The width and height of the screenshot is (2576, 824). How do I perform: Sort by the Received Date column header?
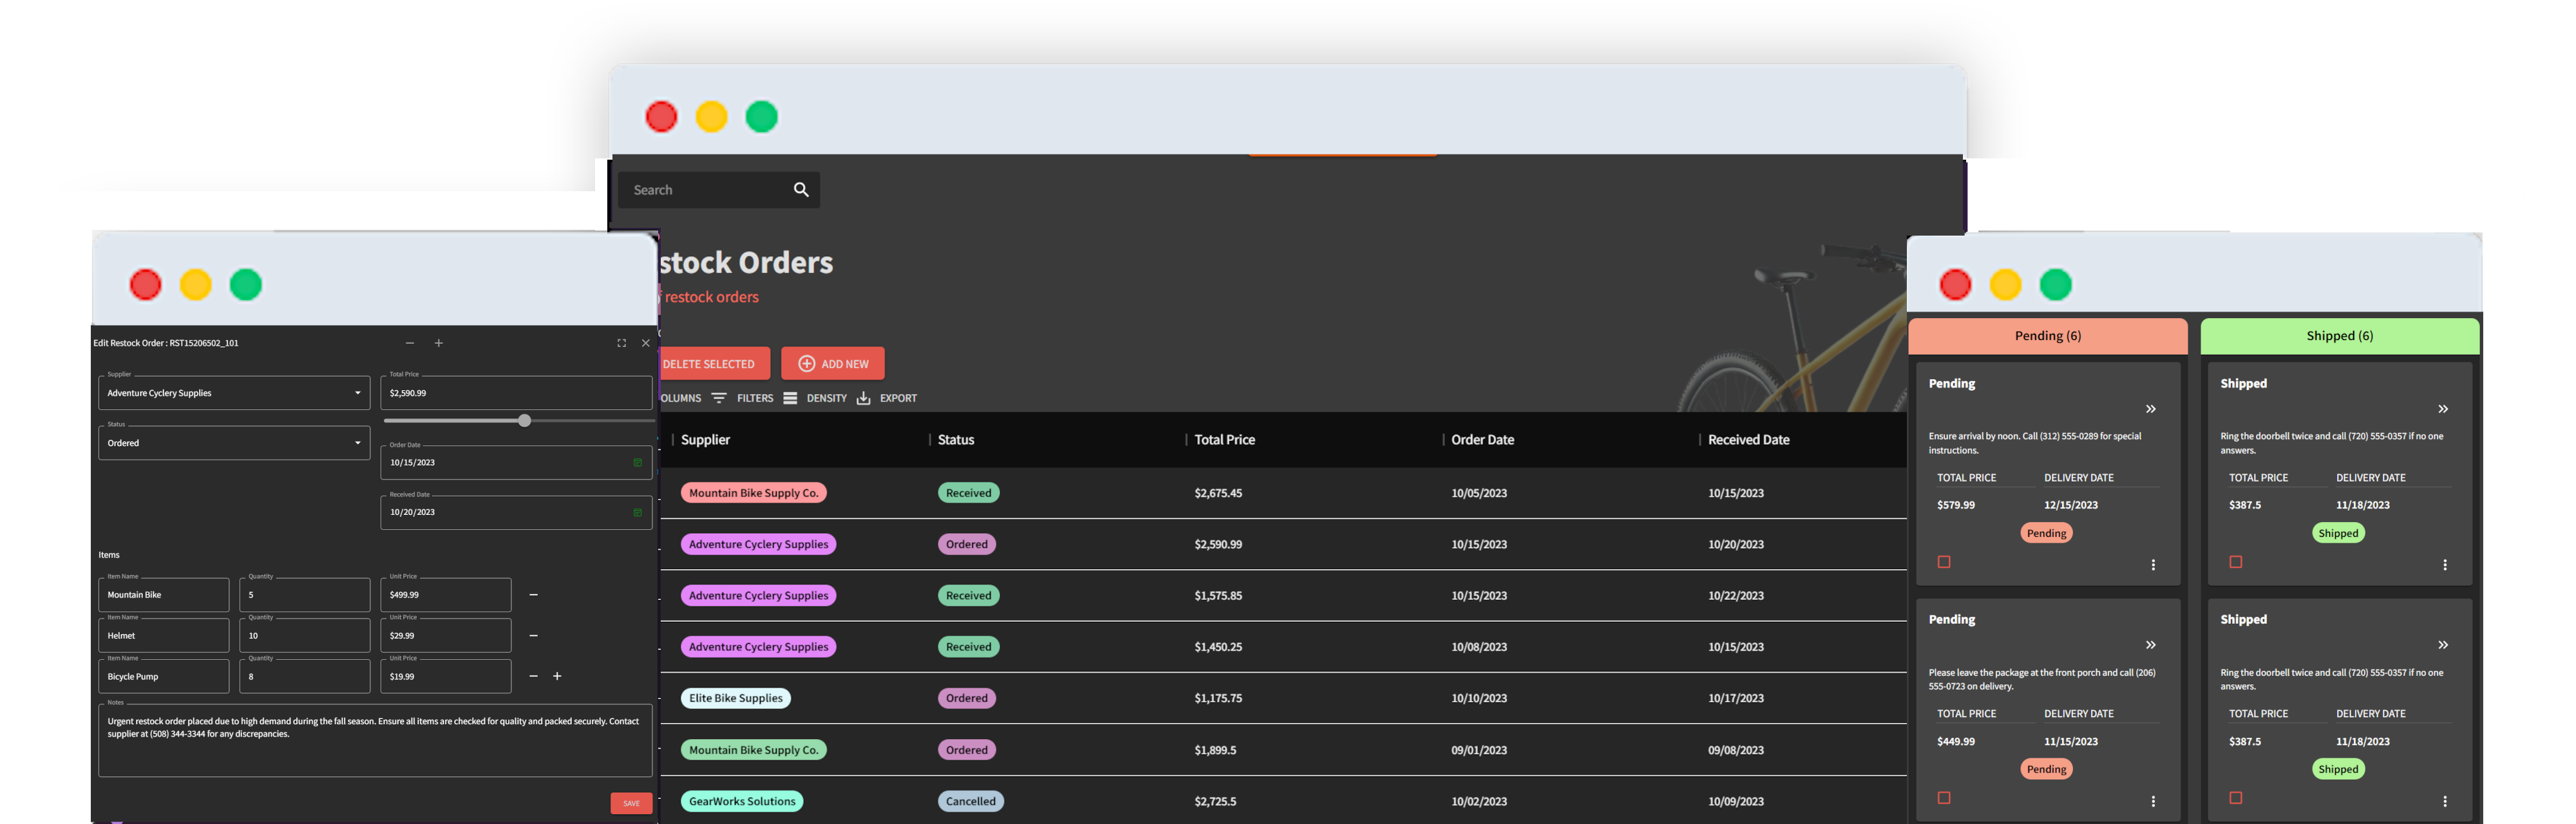[x=1748, y=440]
